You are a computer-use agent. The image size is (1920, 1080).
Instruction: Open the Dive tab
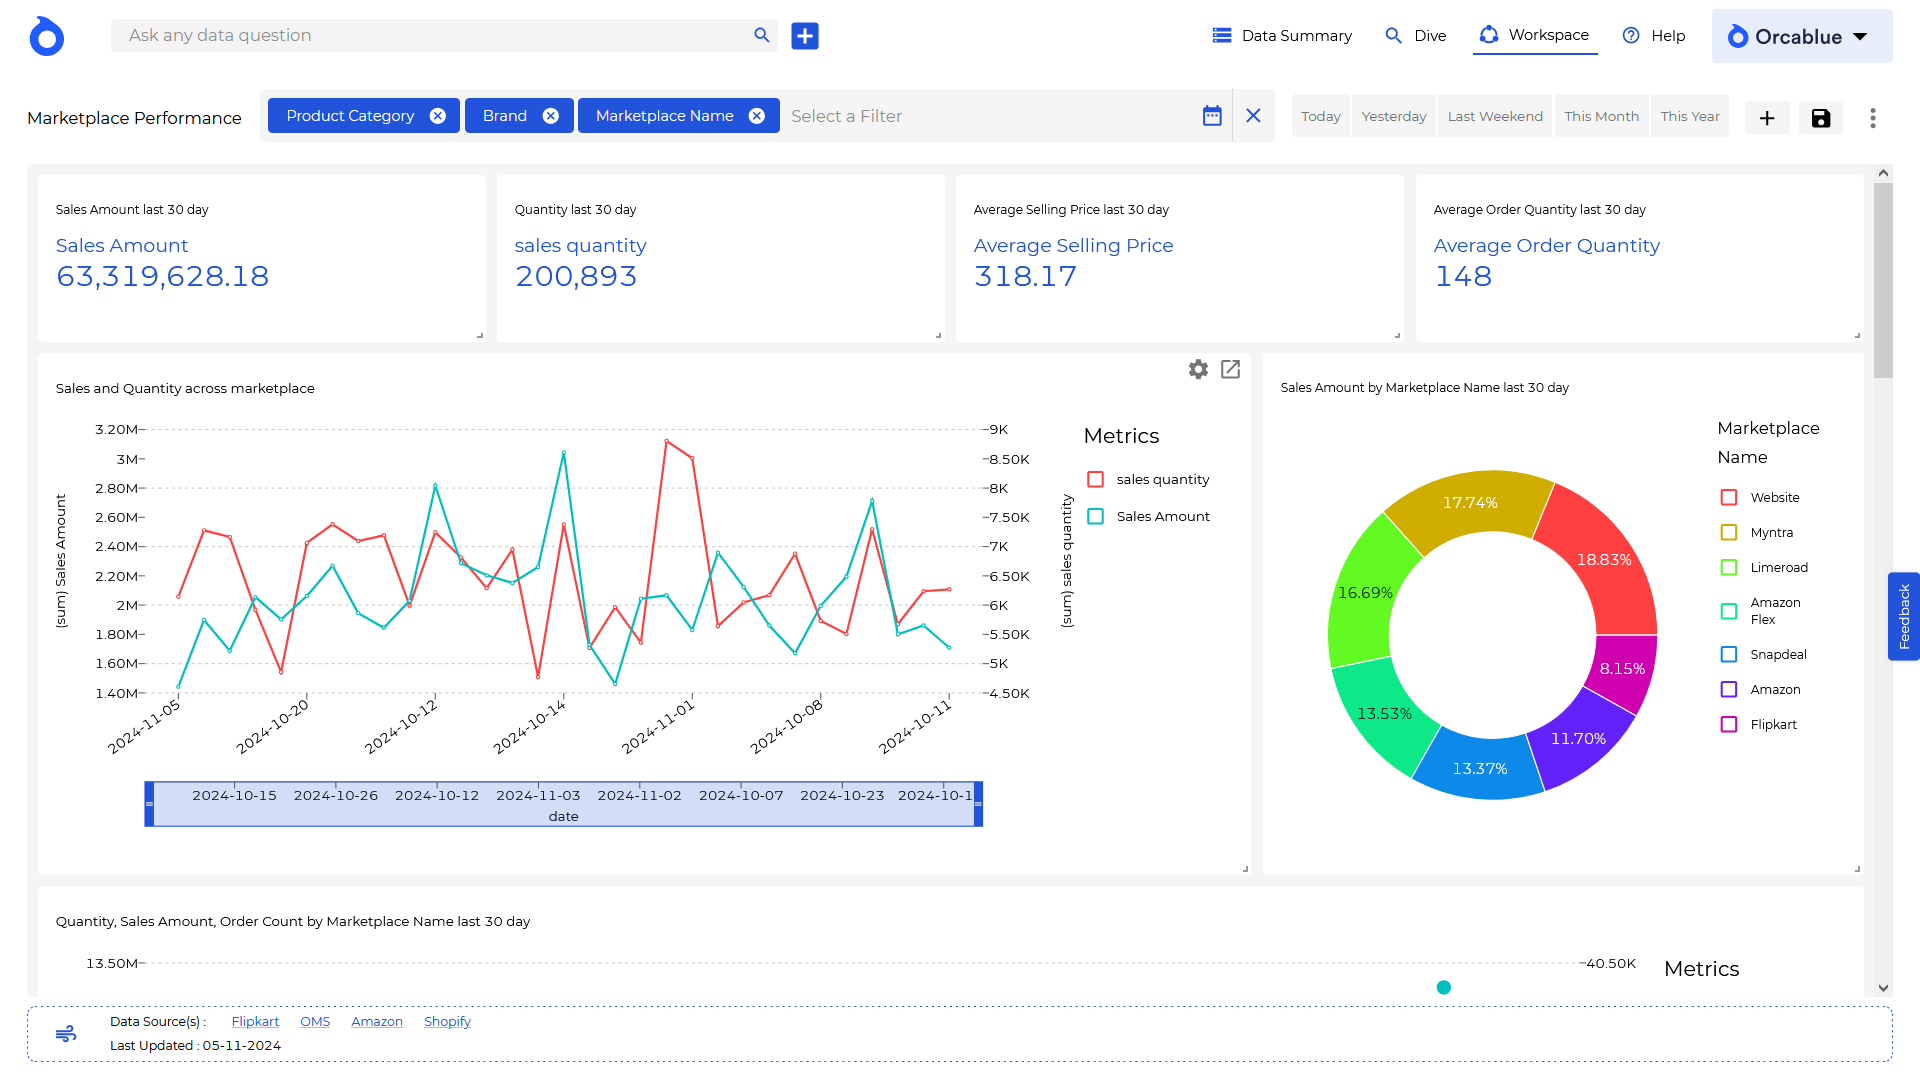[x=1416, y=36]
